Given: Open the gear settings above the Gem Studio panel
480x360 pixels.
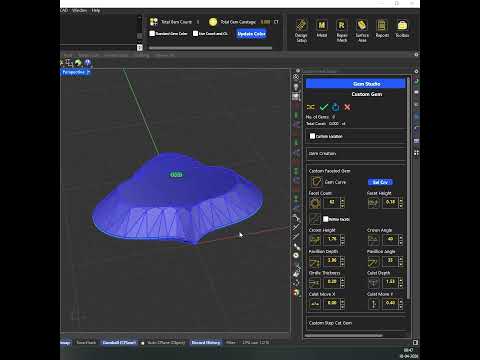Looking at the screenshot, I should tap(416, 71).
